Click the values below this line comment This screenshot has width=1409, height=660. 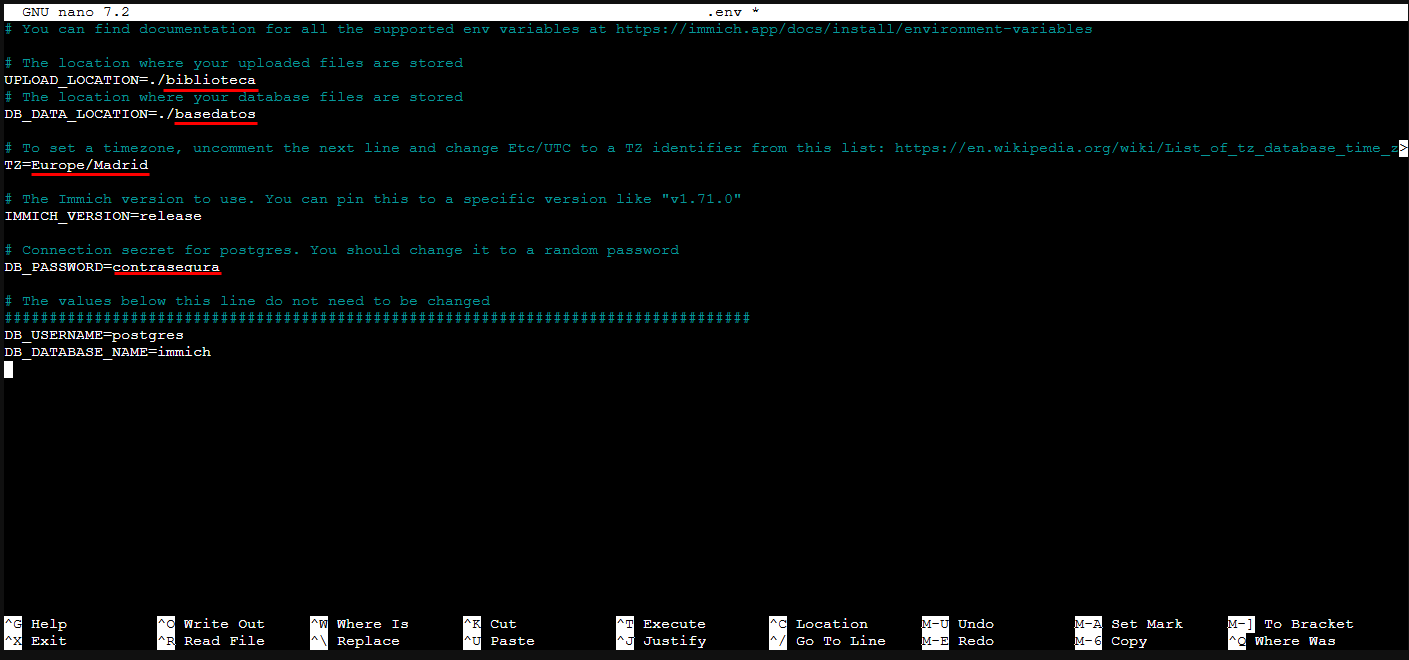(247, 301)
